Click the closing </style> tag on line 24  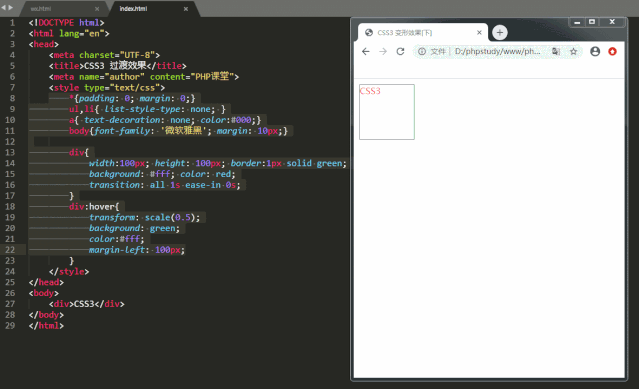(x=69, y=272)
